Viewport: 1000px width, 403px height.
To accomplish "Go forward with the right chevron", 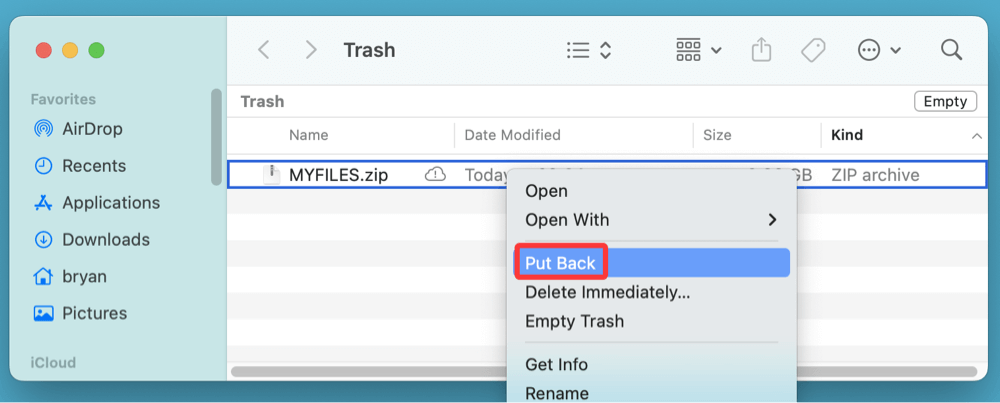I will tap(311, 50).
